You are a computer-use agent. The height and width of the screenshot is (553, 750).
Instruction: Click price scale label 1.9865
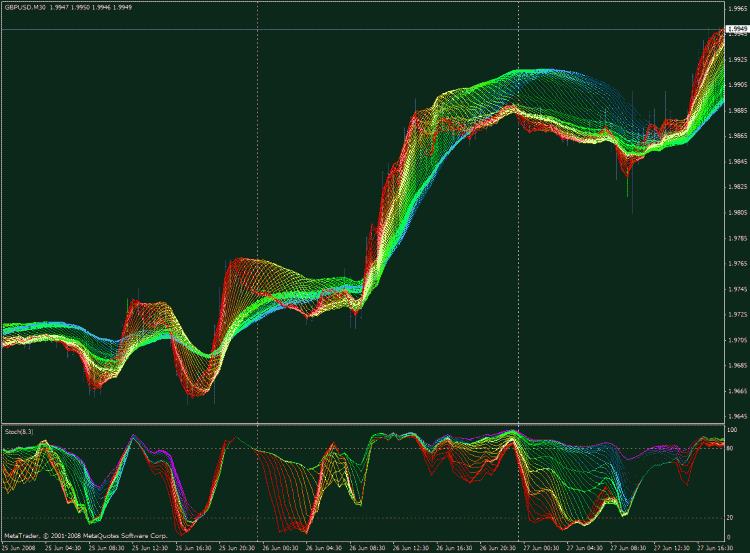(x=738, y=136)
